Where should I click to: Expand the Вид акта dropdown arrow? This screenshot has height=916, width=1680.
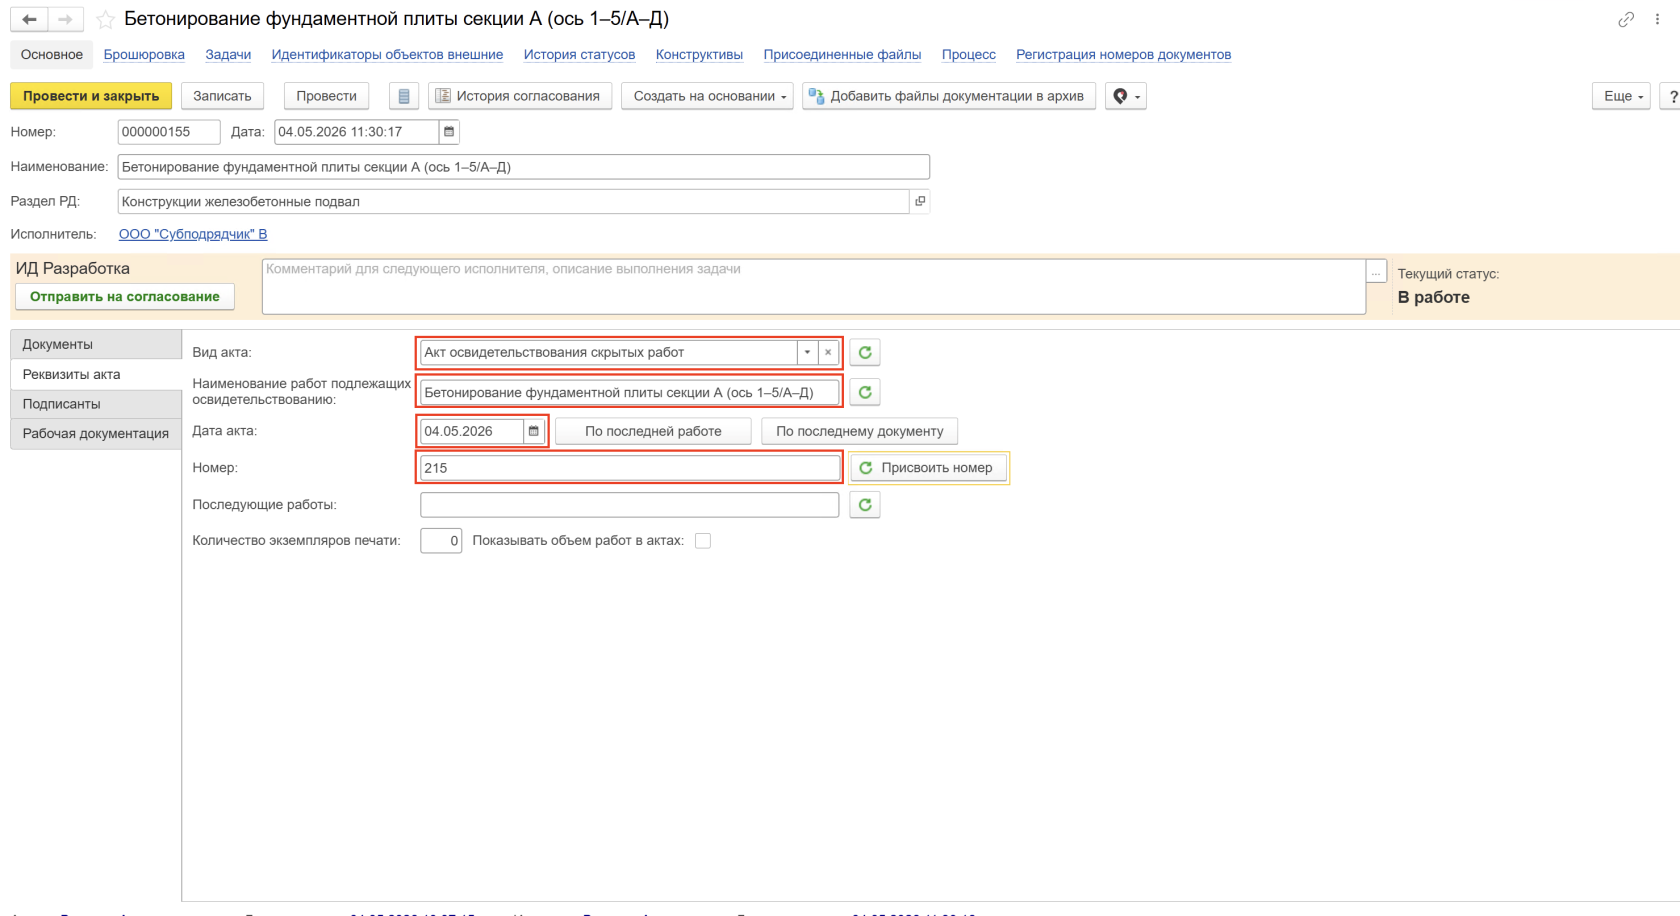(x=807, y=352)
